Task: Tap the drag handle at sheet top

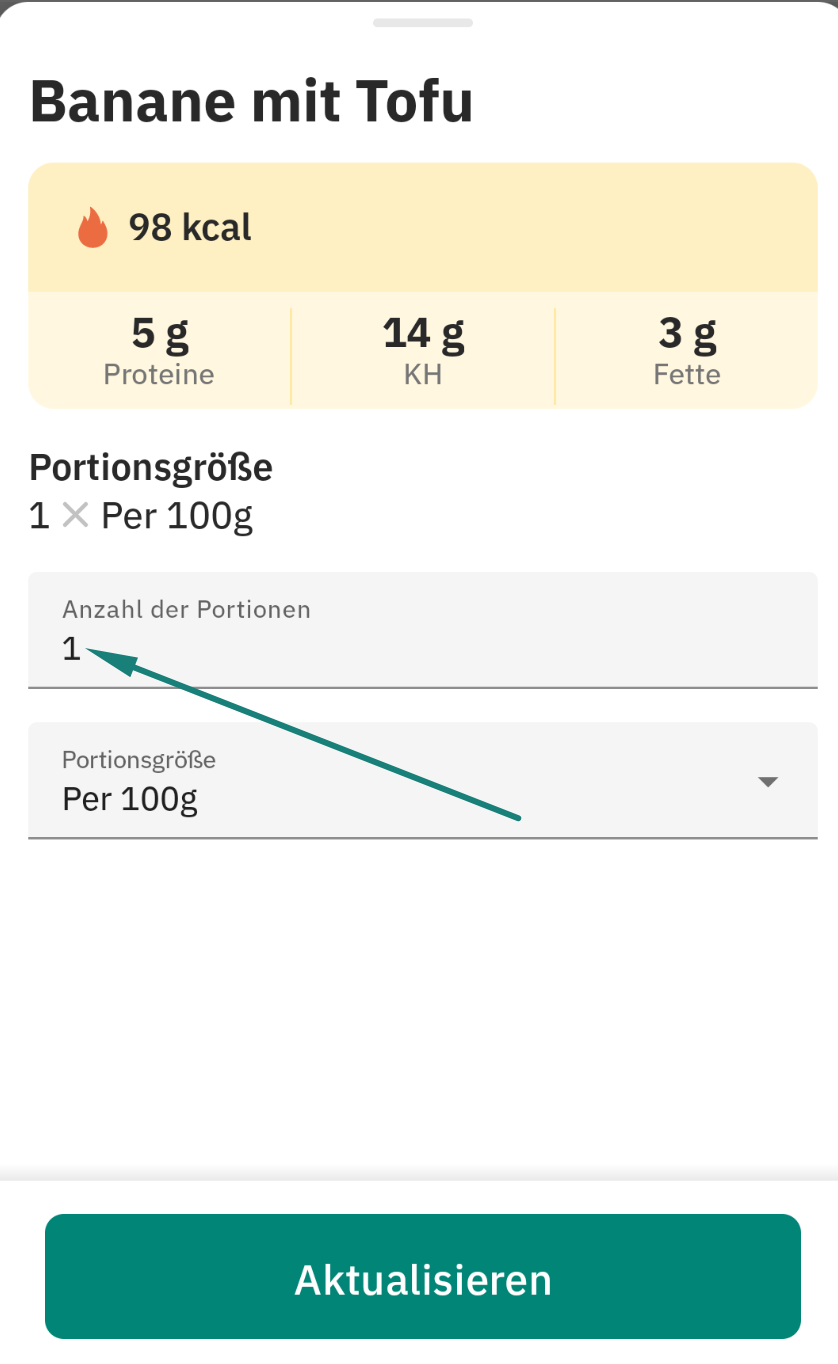Action: point(423,22)
